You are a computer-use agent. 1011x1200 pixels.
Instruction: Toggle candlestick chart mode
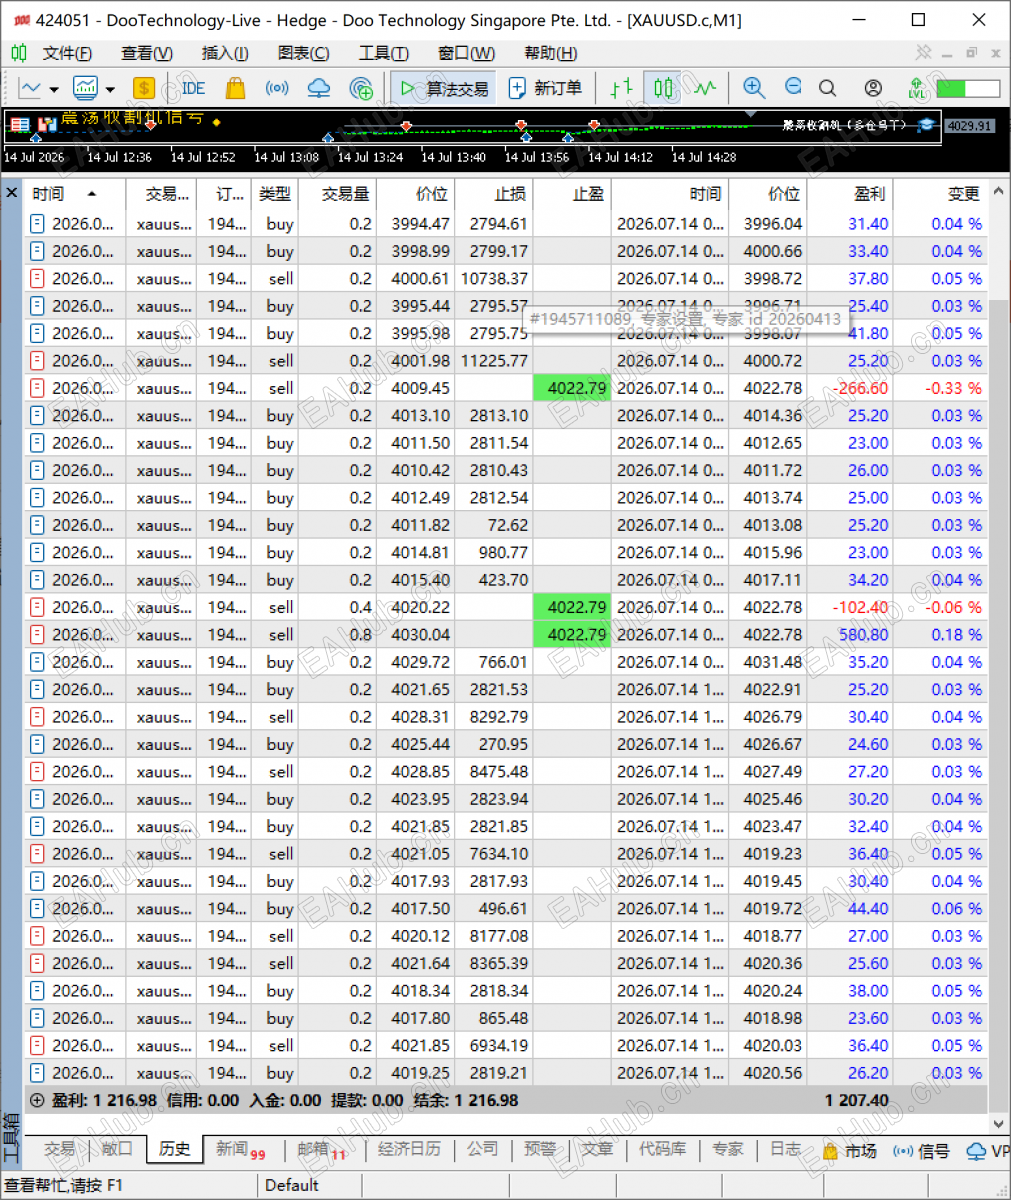tap(663, 88)
